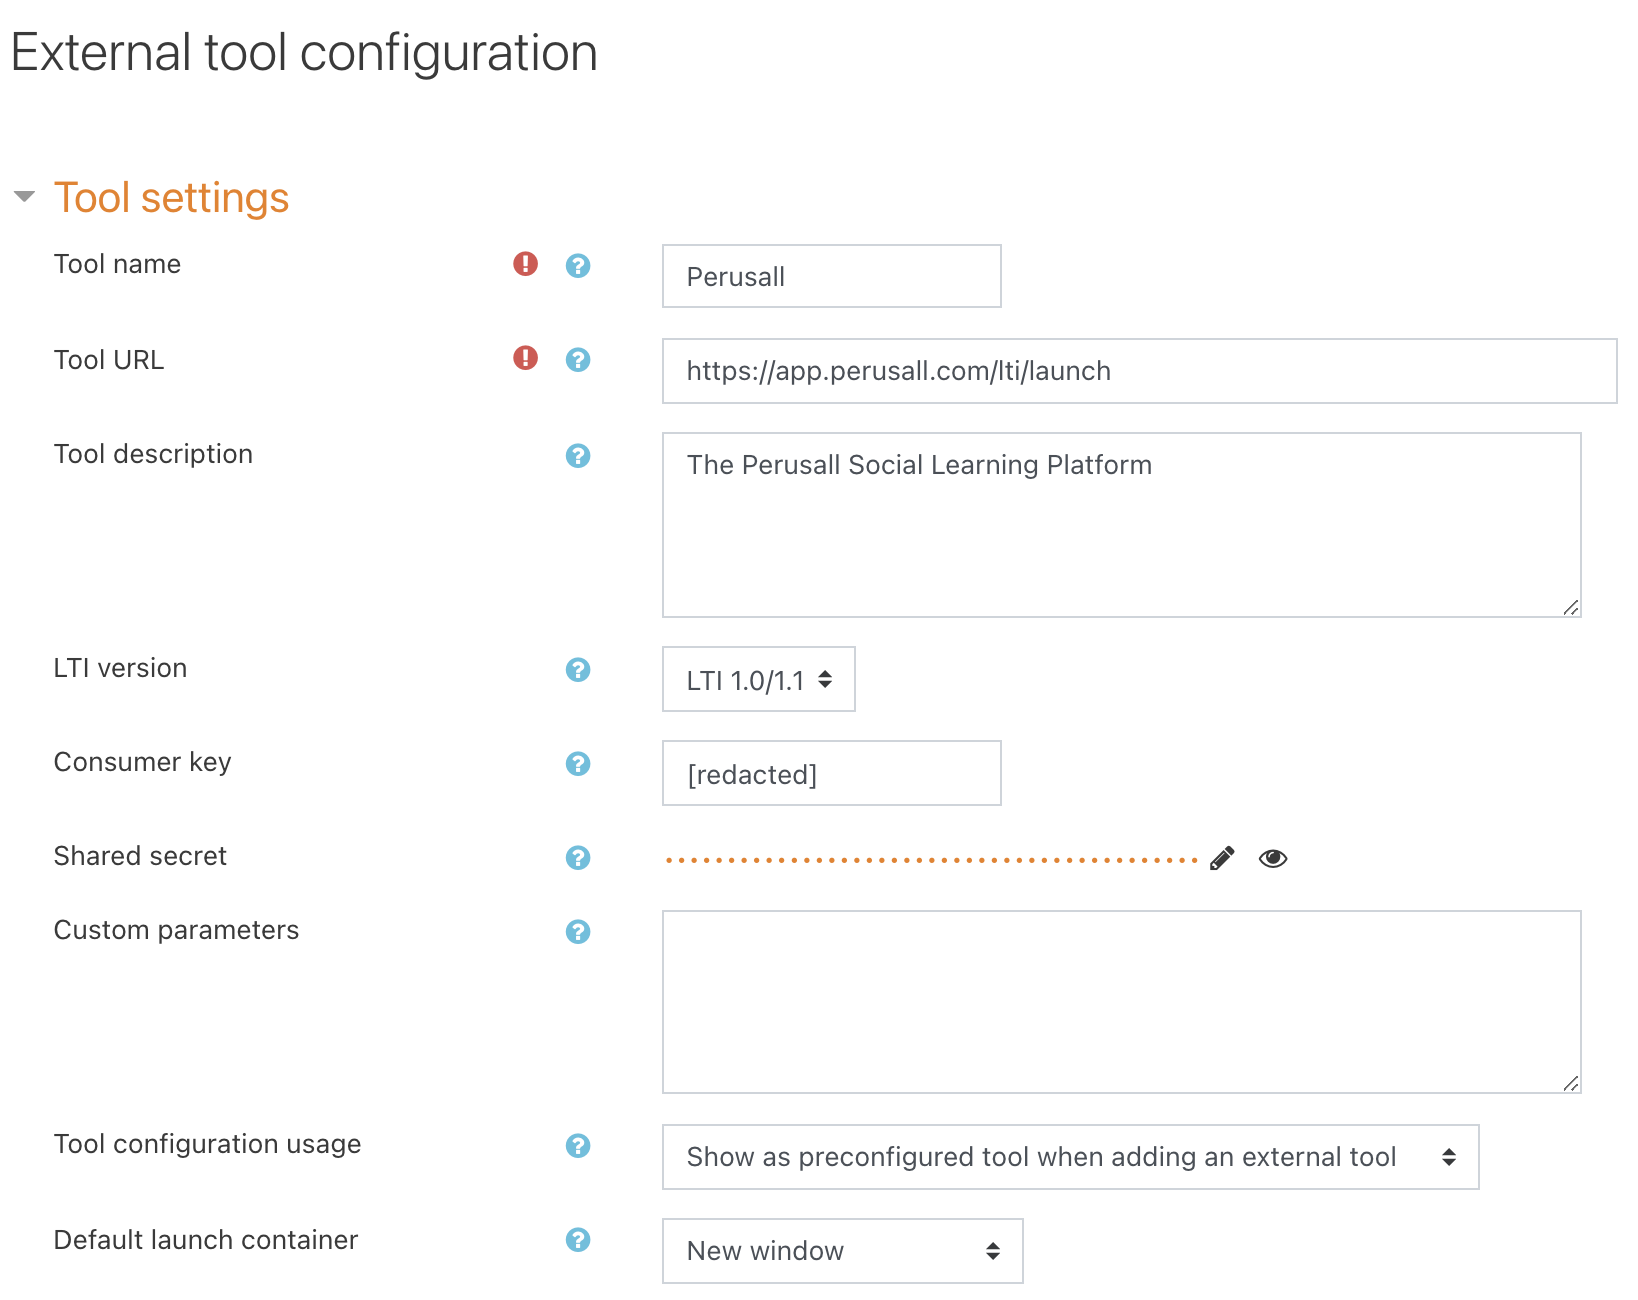Click the LTI version label
The image size is (1638, 1300).
coord(120,668)
